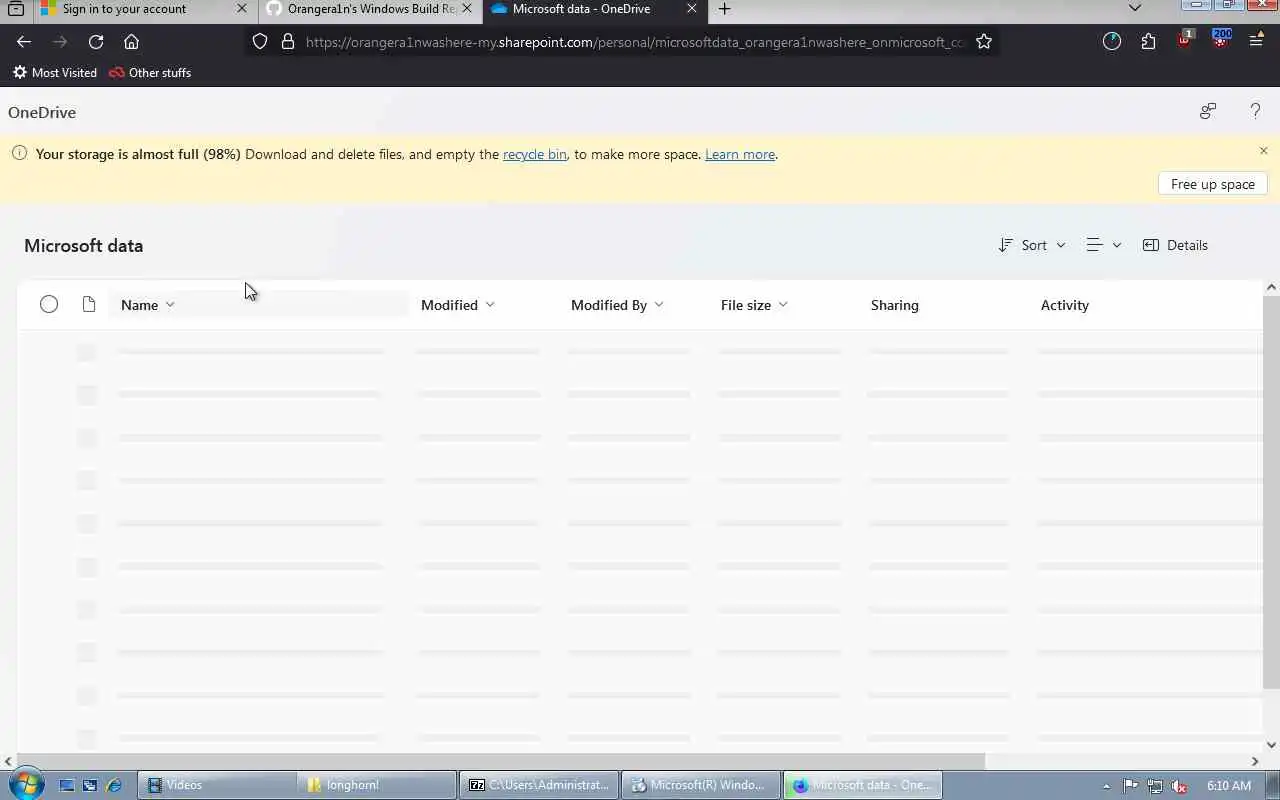Open the muted volume tray icon
The image size is (1280, 800).
pos(1180,786)
